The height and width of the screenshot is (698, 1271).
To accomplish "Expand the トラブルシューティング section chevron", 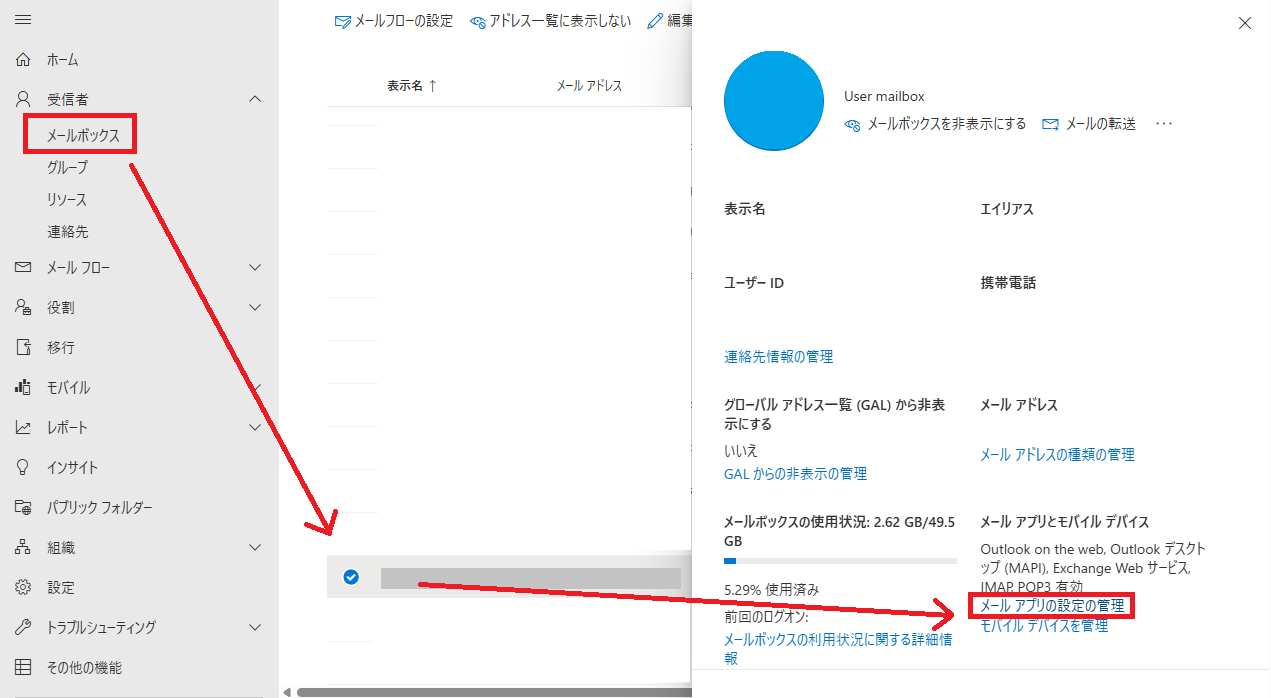I will point(255,627).
